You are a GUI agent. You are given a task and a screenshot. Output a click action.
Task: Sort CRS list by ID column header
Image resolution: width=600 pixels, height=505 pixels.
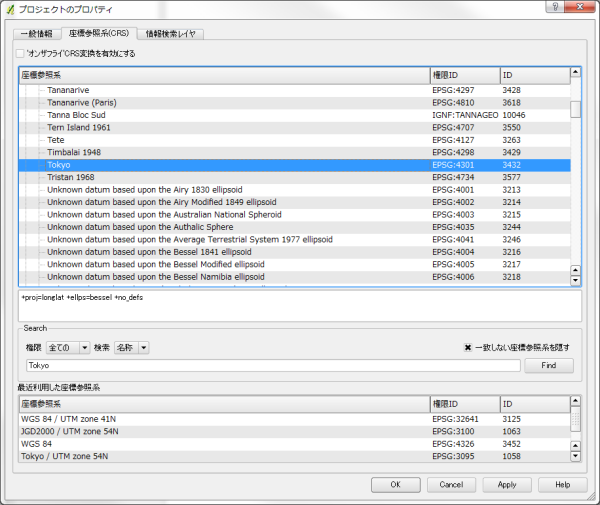tap(535, 75)
